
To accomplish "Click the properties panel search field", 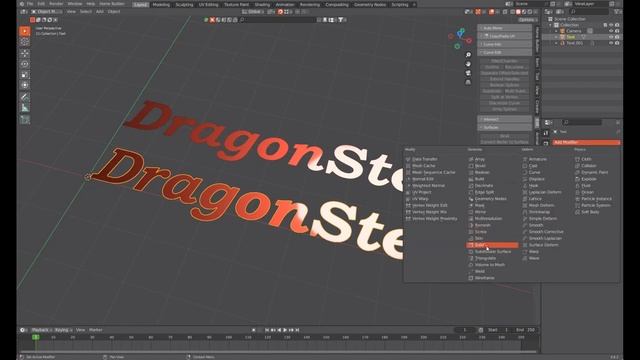I will coord(582,122).
